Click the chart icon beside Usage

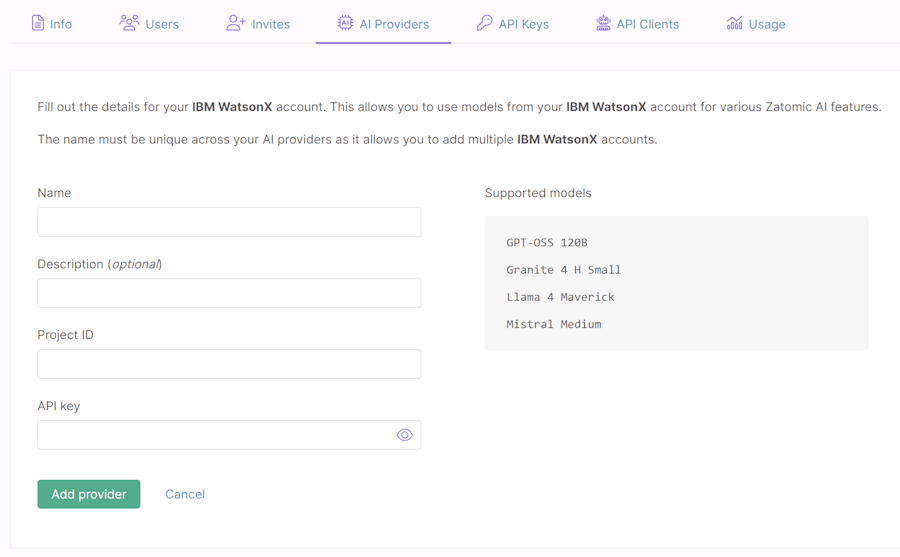(734, 23)
